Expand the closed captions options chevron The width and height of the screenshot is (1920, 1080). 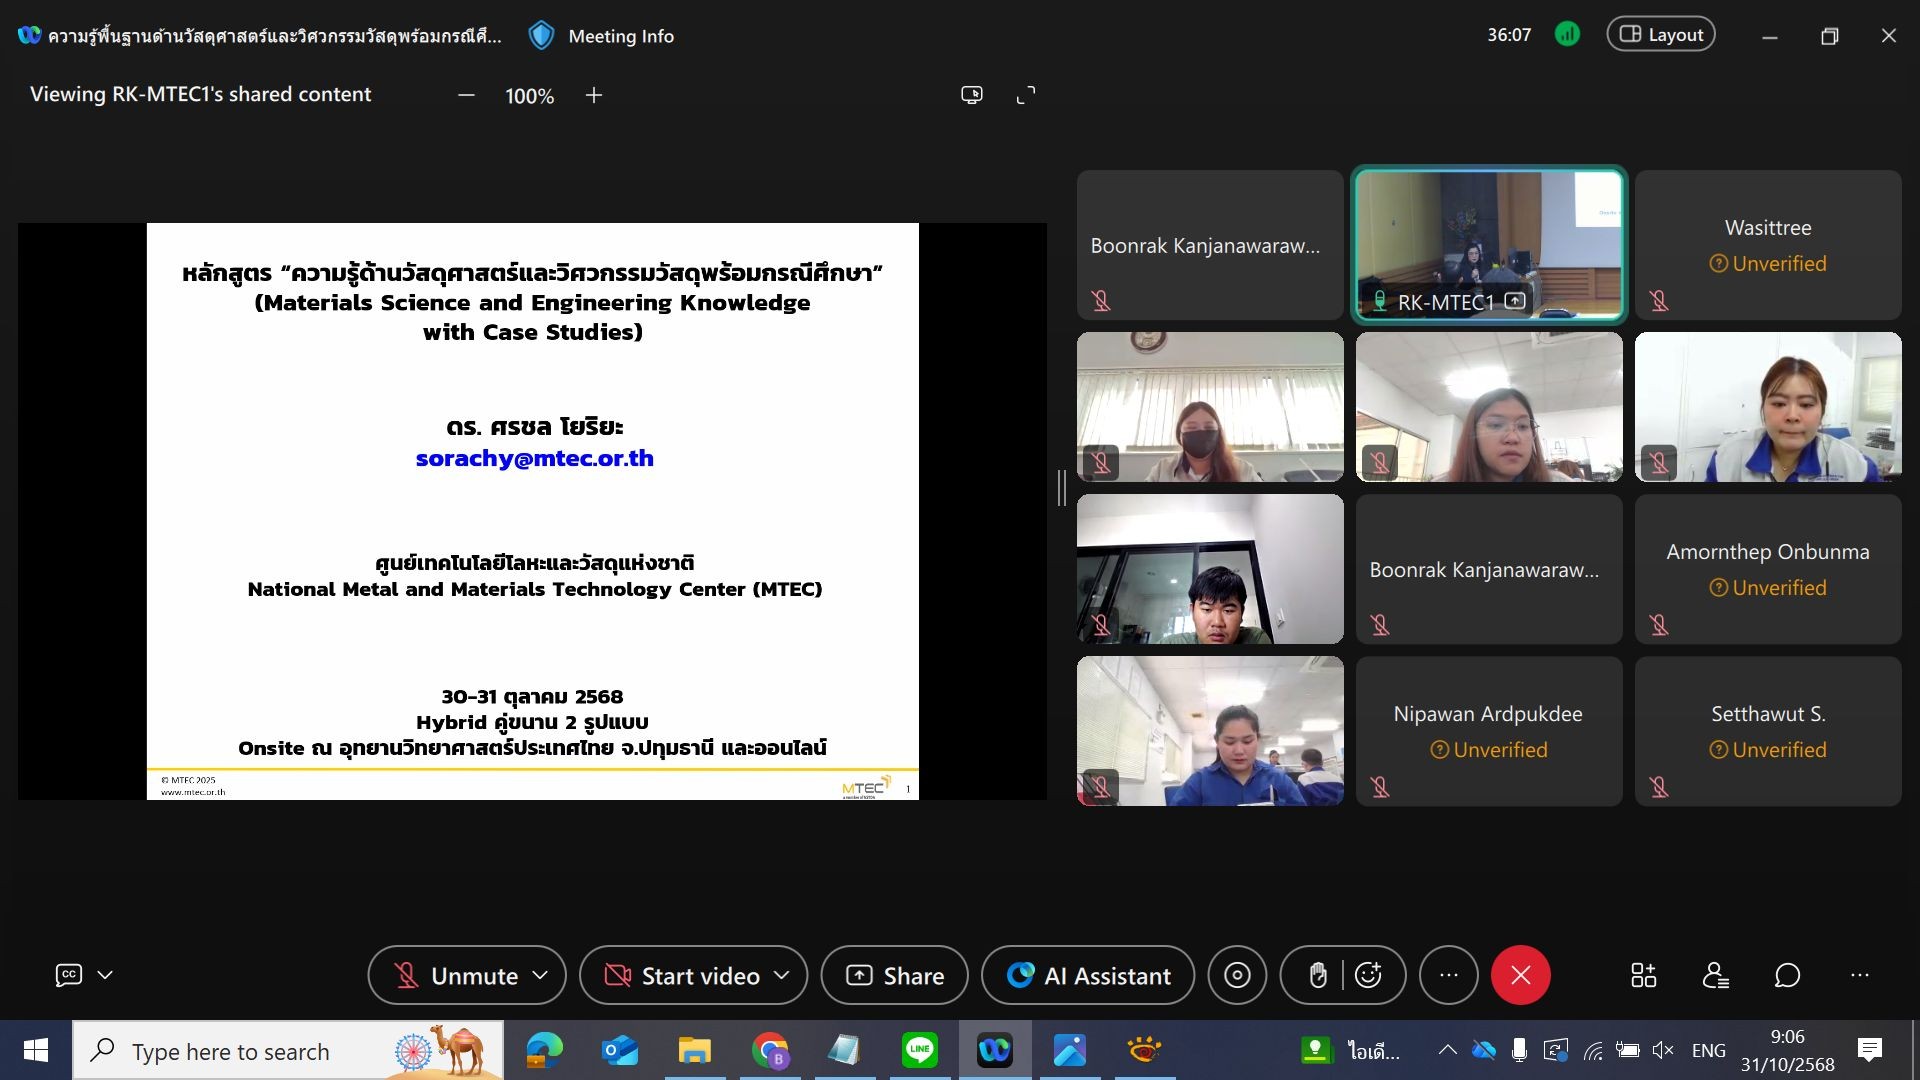[x=105, y=975]
